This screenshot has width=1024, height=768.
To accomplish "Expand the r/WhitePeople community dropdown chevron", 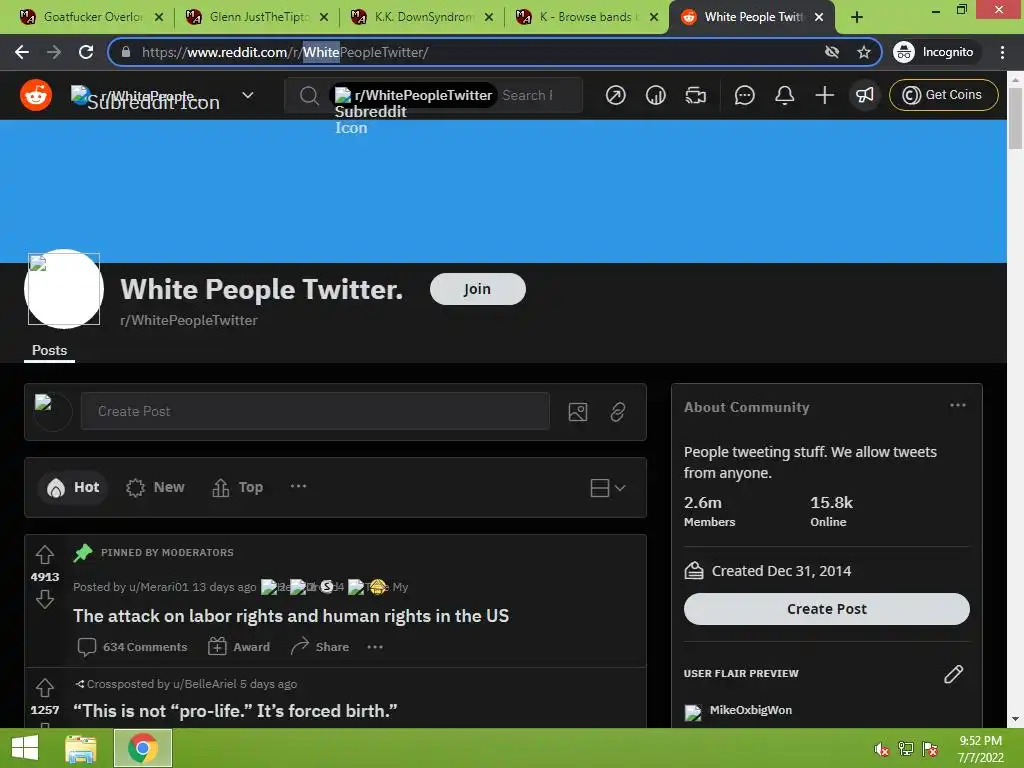I will coord(248,95).
